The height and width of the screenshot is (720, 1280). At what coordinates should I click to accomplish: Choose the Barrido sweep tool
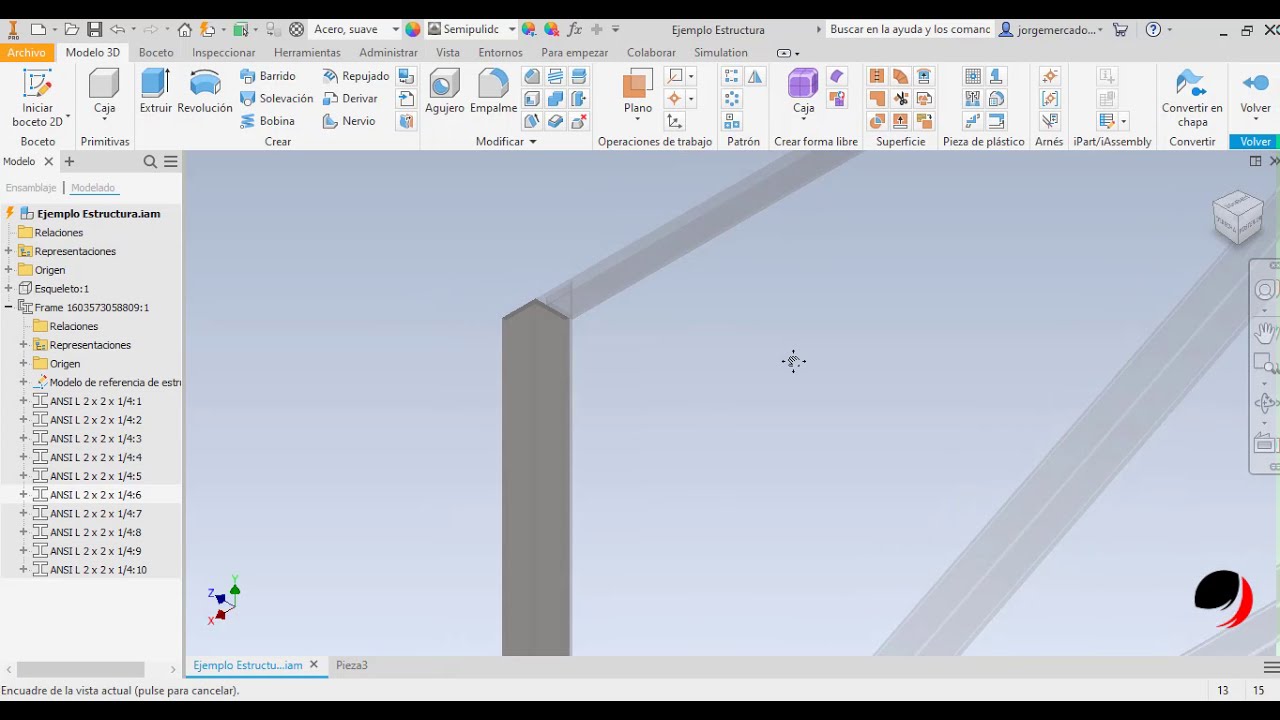[x=268, y=76]
